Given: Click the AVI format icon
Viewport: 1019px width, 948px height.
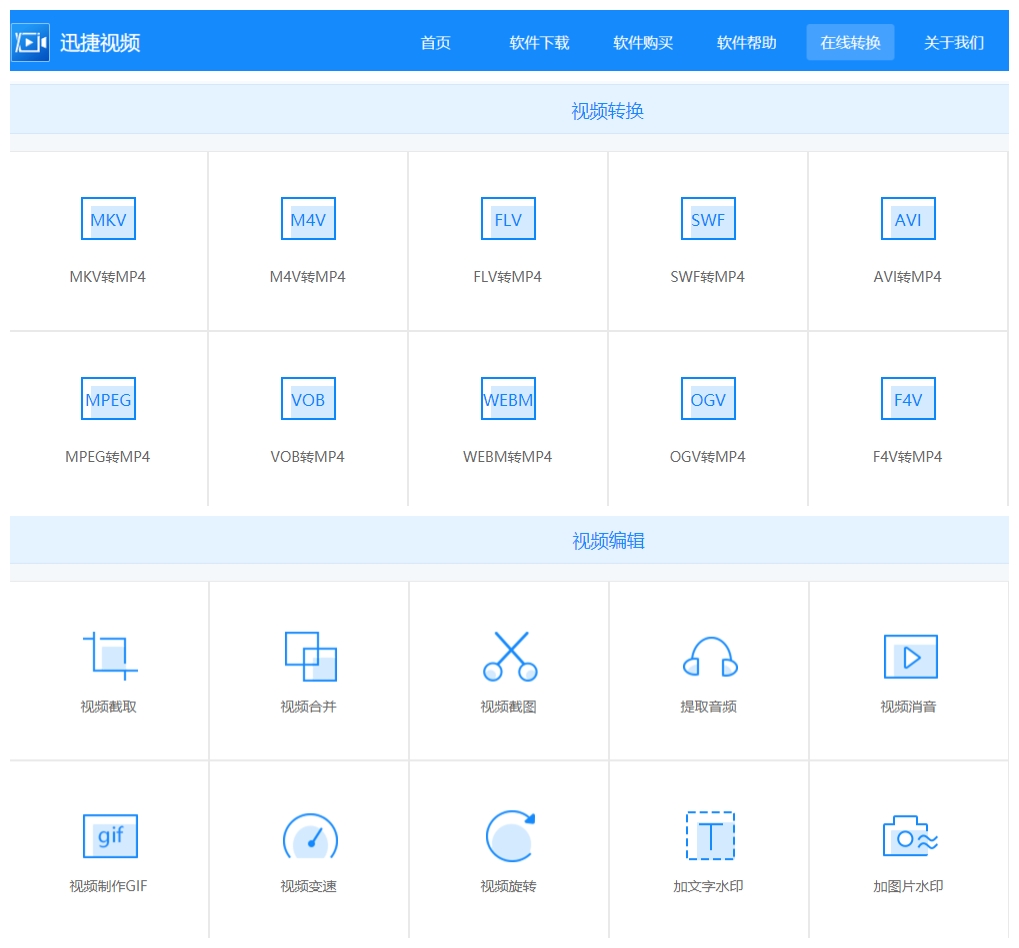Looking at the screenshot, I should [908, 219].
